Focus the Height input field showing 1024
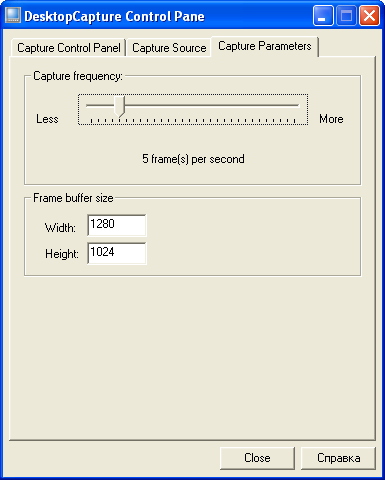 (117, 253)
